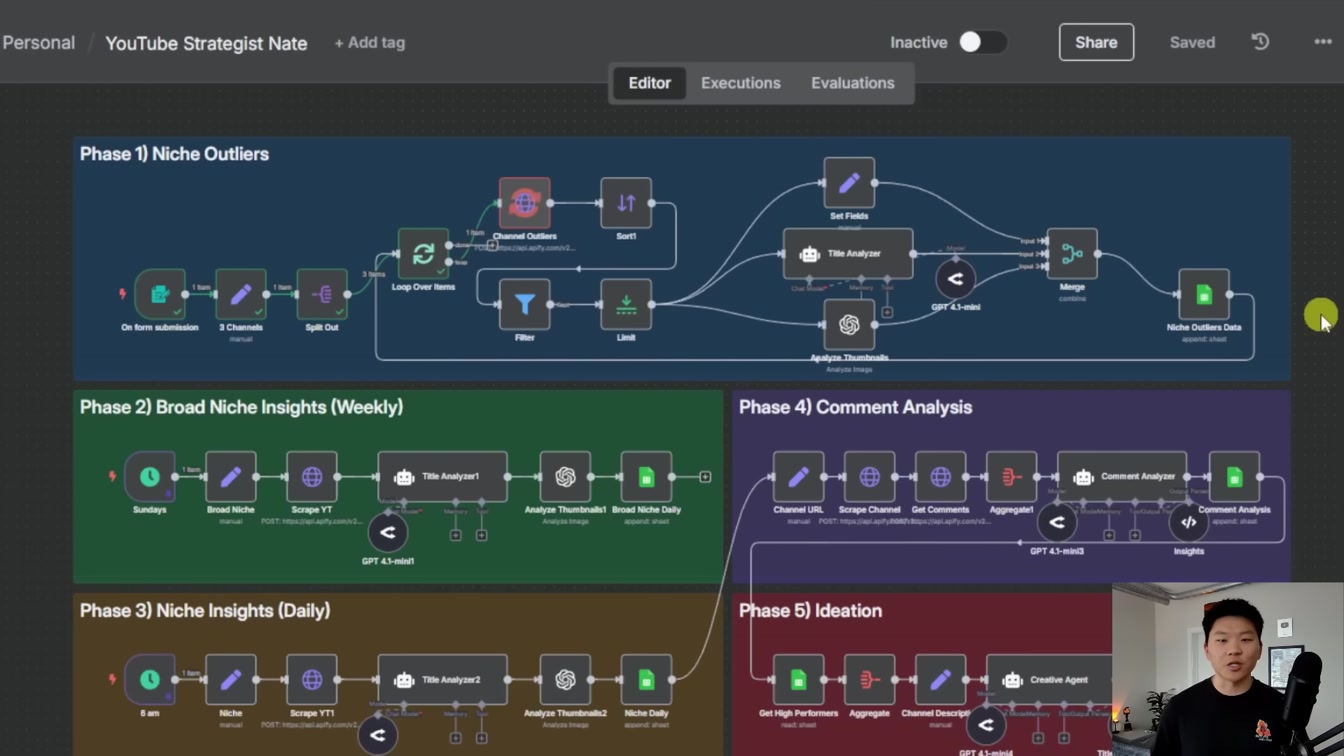Select the Niche Outliers Data sheet node
Image resolution: width=1344 pixels, height=756 pixels.
point(1204,294)
